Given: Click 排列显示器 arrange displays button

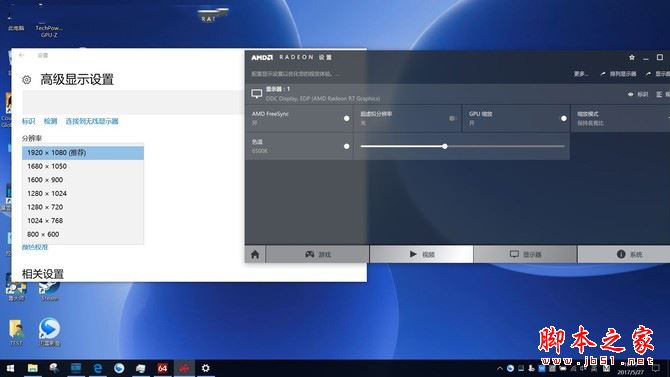Looking at the screenshot, I should tap(619, 74).
